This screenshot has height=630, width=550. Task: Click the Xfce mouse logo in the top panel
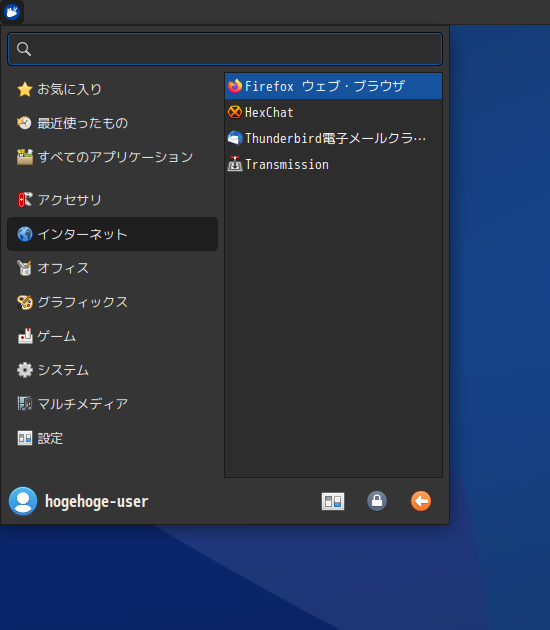12,12
